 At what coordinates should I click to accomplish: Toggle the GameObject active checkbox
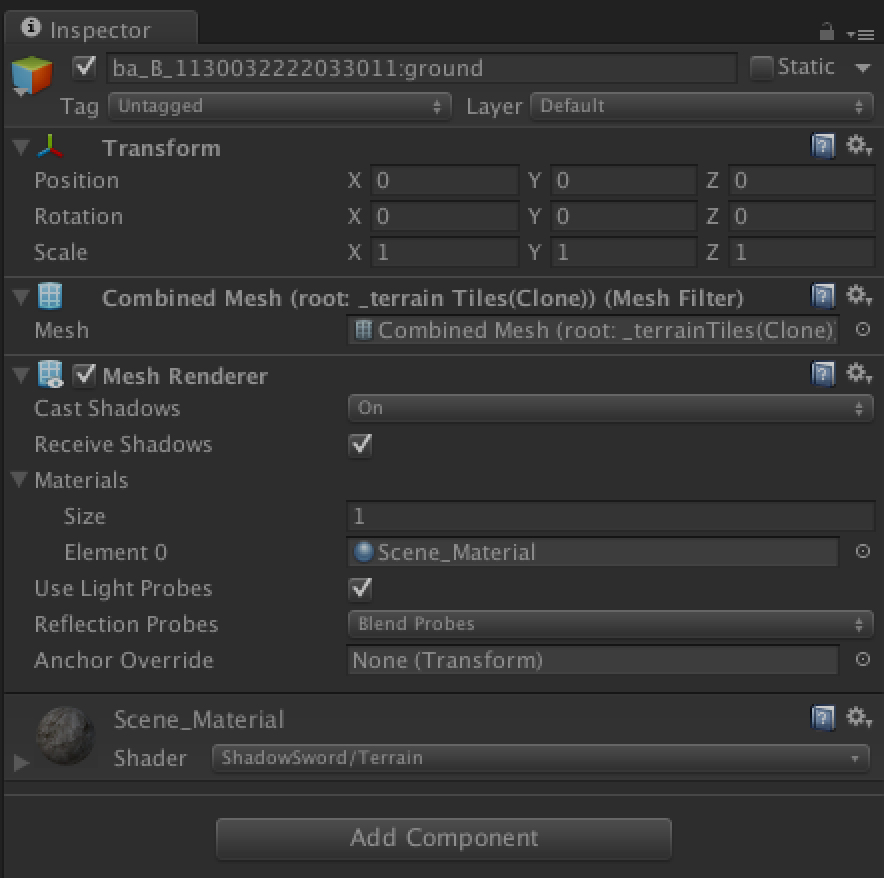click(x=85, y=68)
